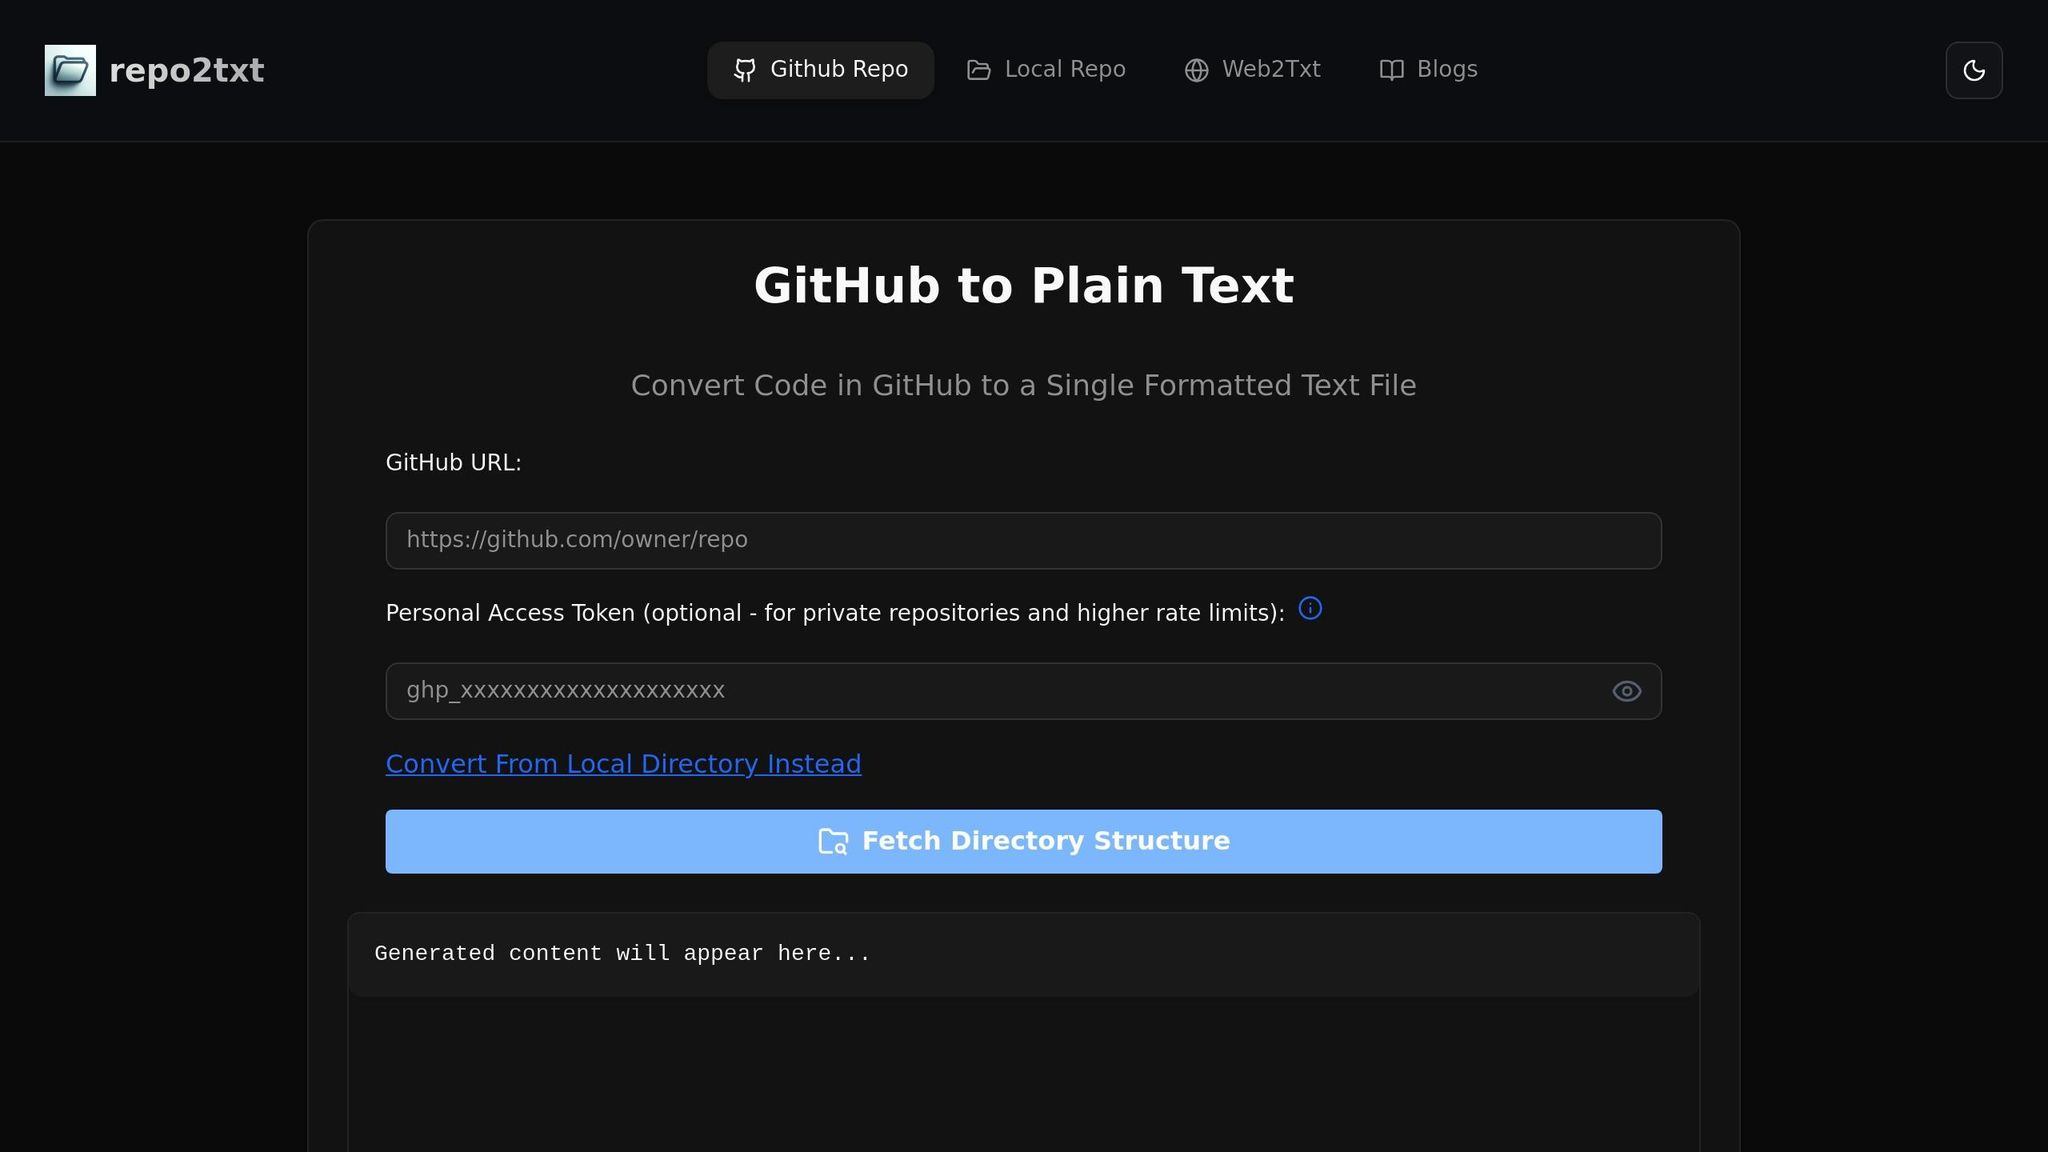Click the book icon beside Blogs
The height and width of the screenshot is (1152, 2048).
pyautogui.click(x=1391, y=70)
